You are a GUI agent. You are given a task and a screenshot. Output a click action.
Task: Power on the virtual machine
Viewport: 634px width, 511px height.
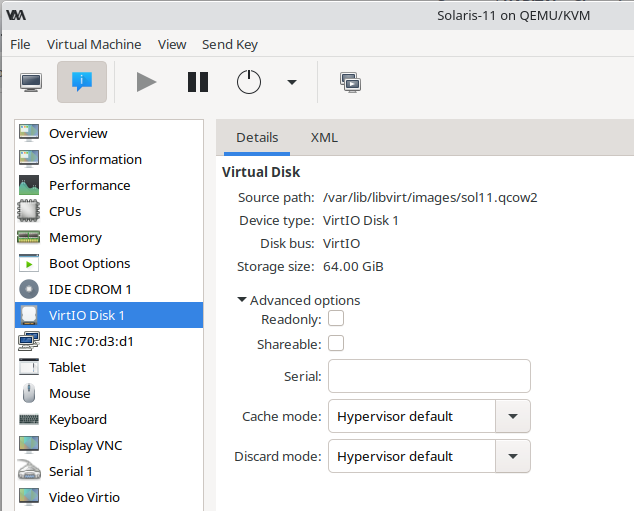point(146,82)
